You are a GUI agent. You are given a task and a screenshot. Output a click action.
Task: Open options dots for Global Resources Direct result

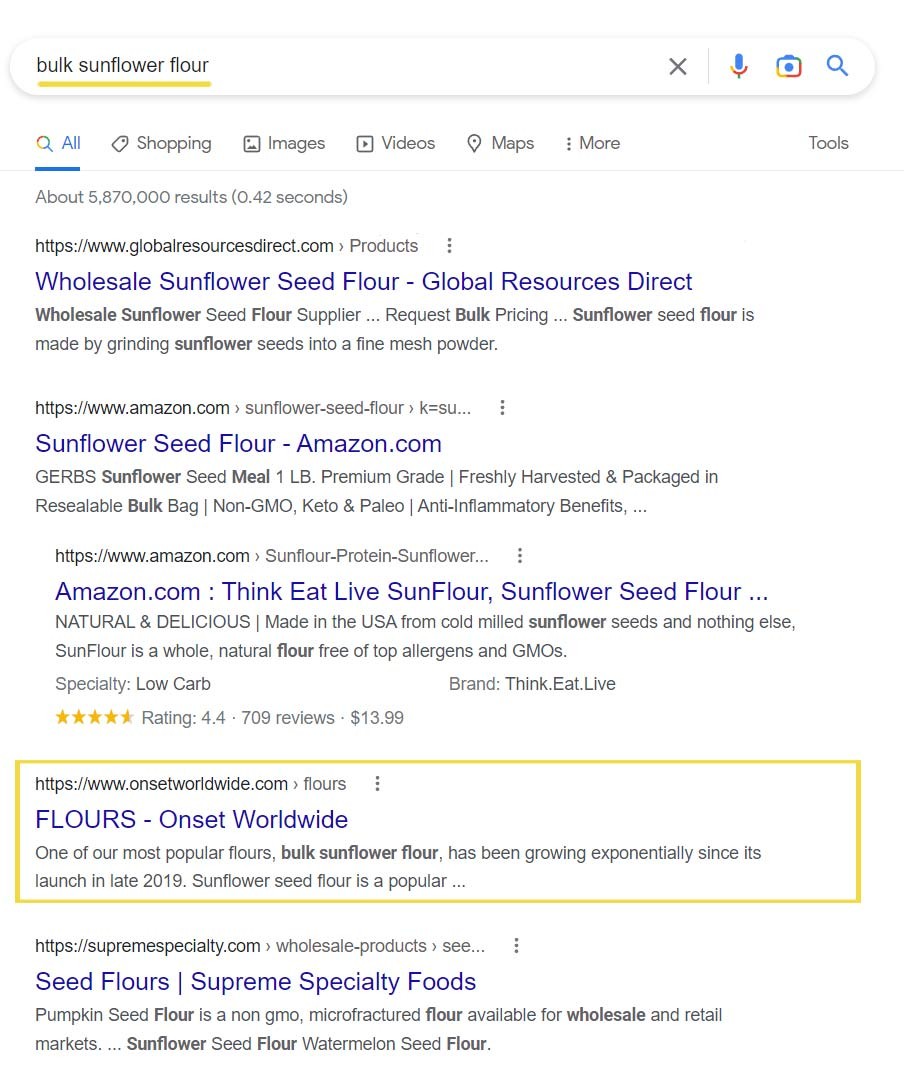coord(449,246)
